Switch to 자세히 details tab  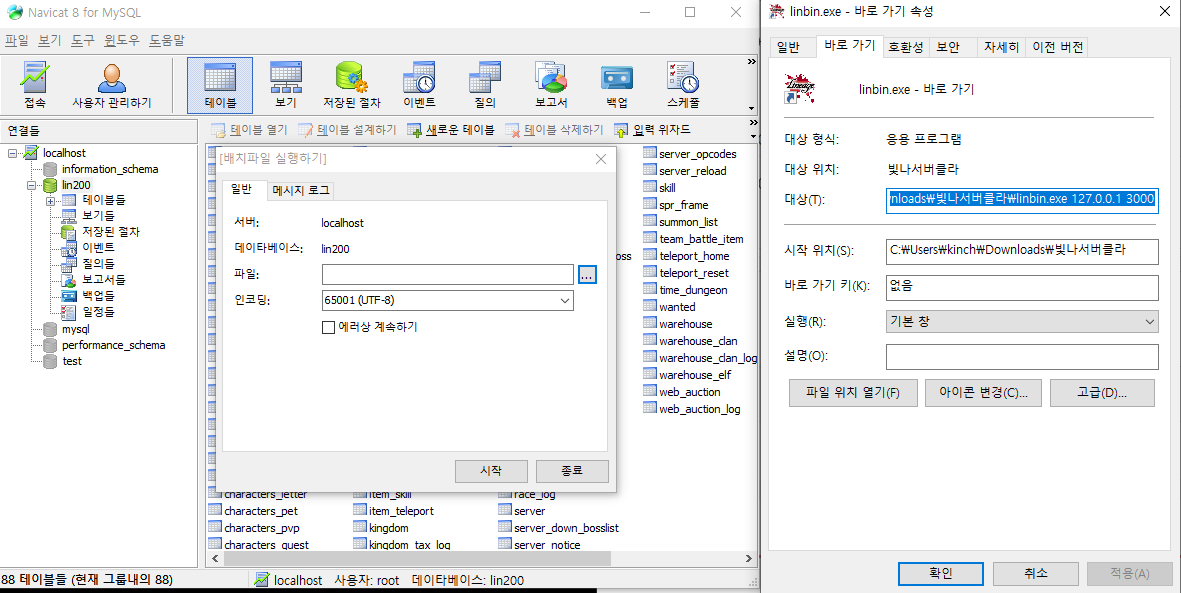click(1001, 47)
